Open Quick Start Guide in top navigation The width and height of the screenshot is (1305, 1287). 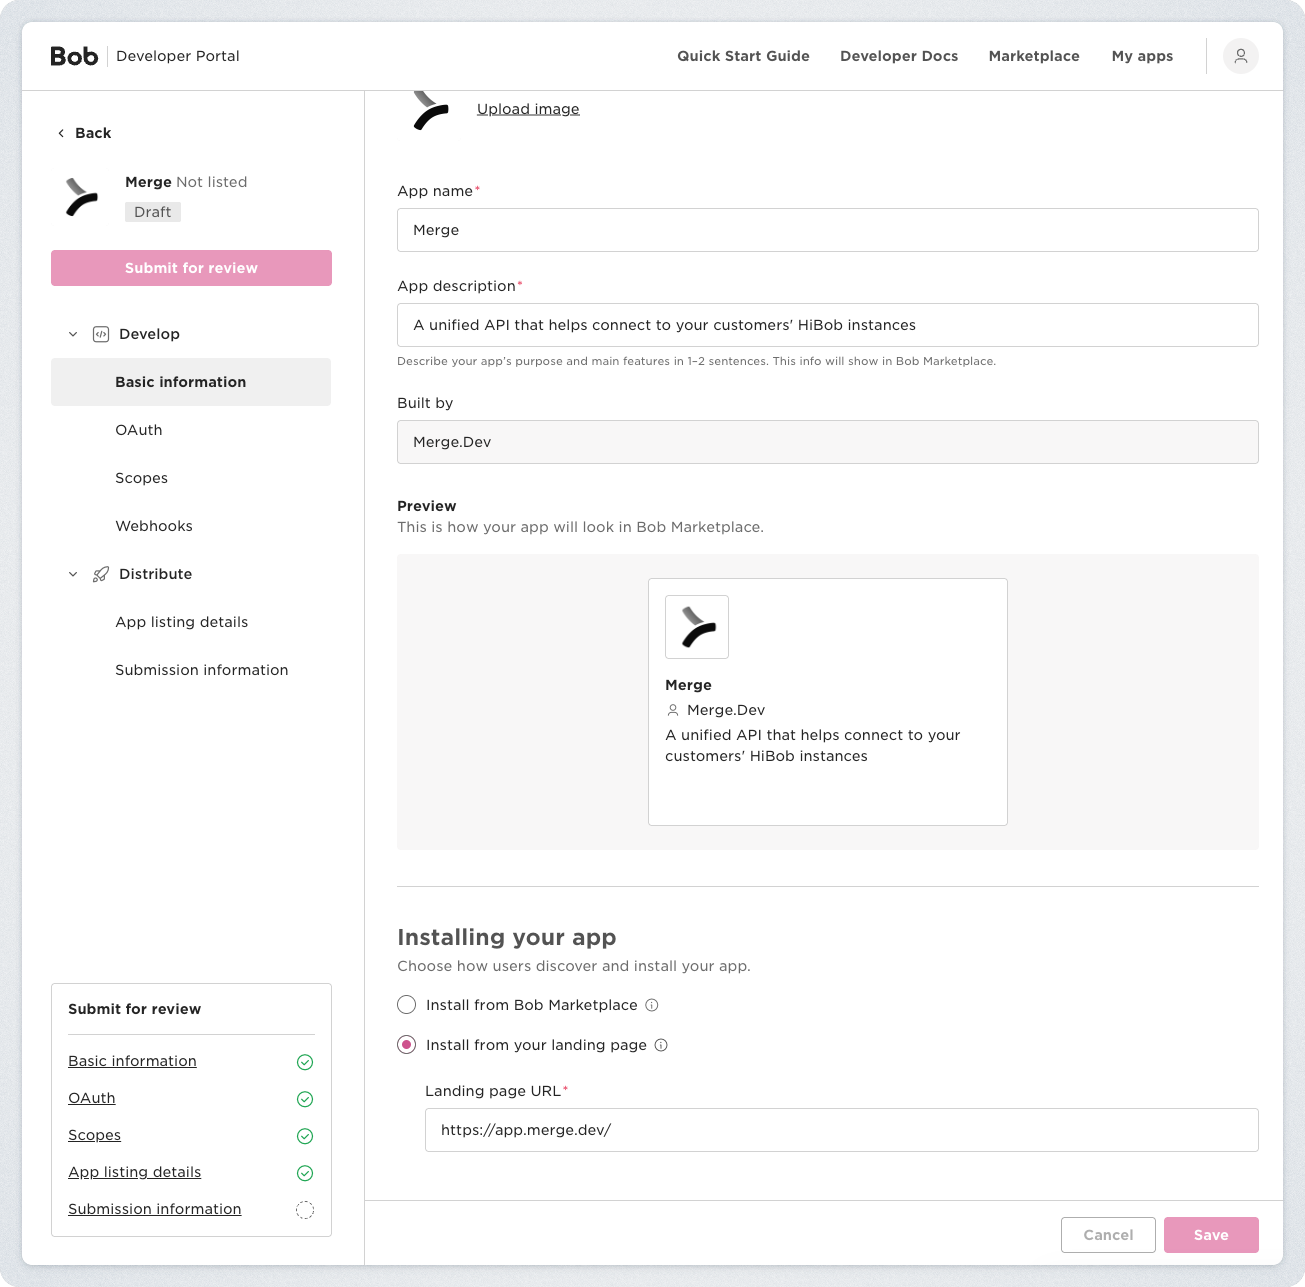[743, 56]
